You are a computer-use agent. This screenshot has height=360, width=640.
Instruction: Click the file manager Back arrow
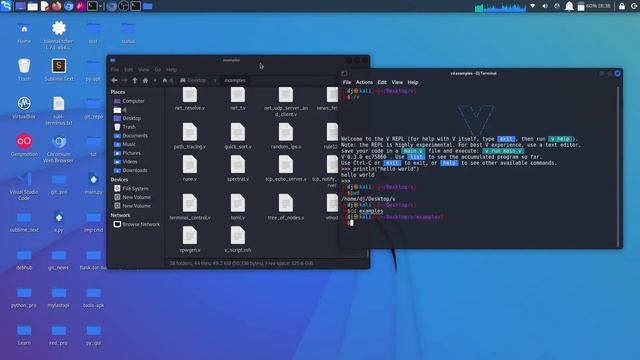point(115,80)
